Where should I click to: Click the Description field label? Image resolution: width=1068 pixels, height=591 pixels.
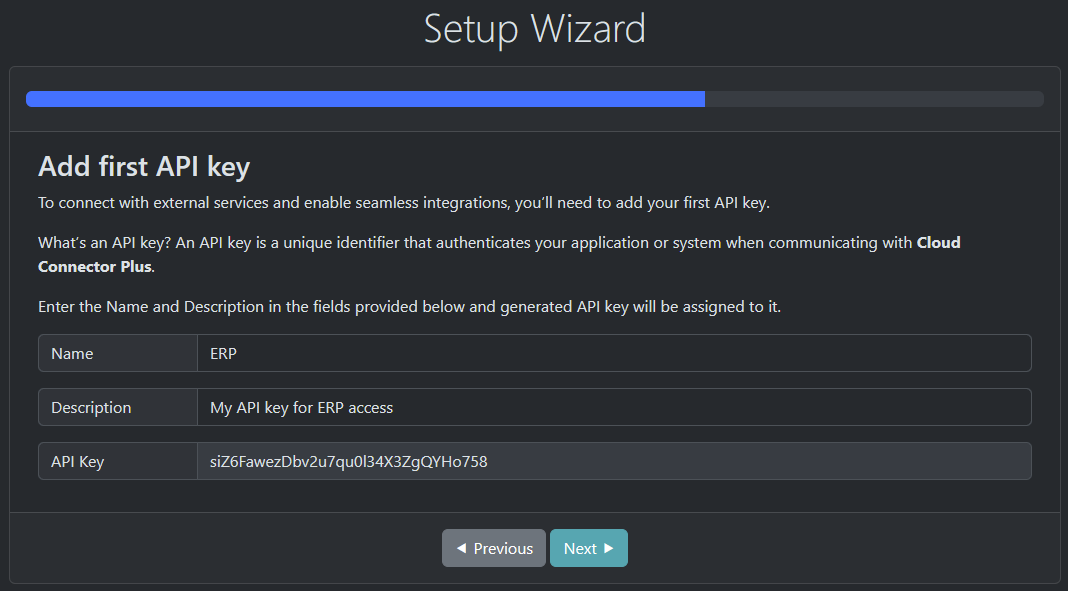[91, 407]
